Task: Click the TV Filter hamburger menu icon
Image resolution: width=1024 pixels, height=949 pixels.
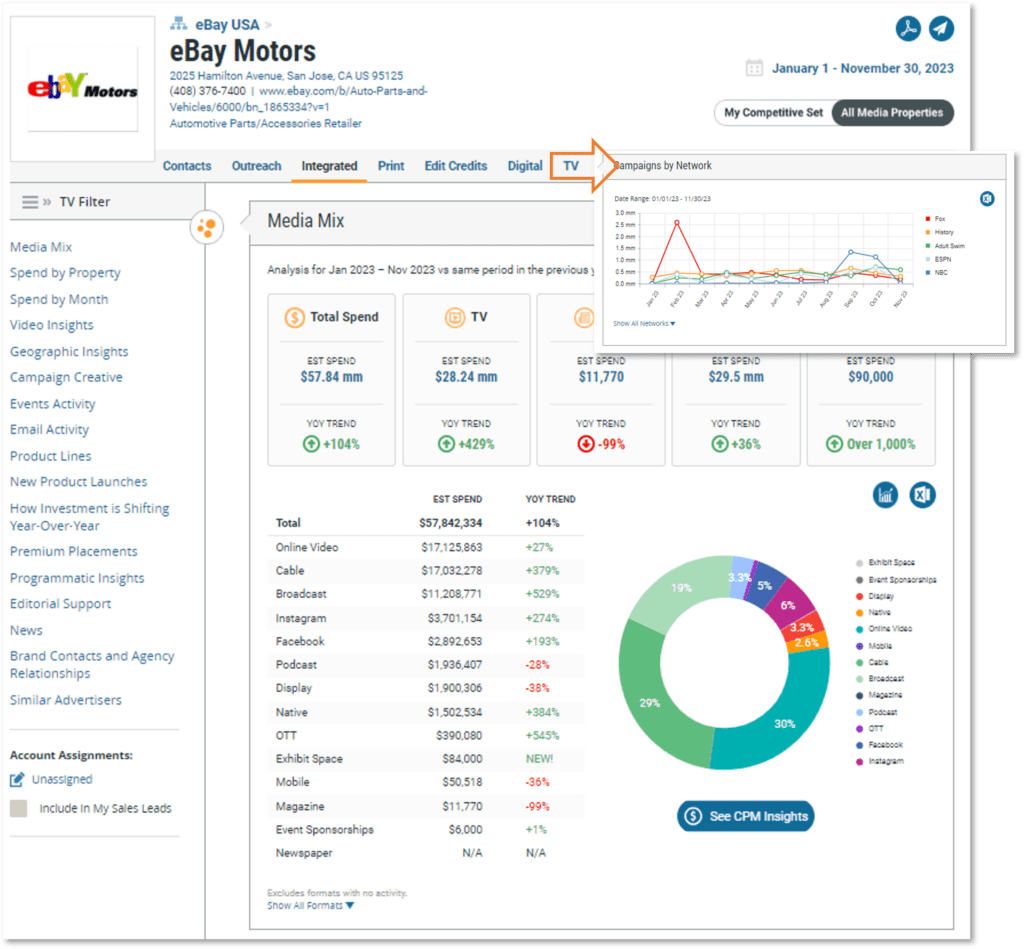Action: [30, 202]
